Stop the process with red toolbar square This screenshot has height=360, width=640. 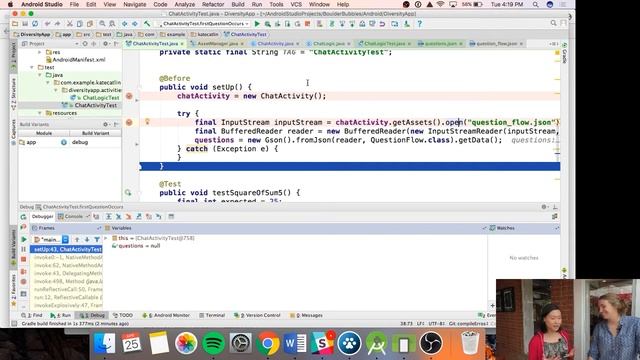(x=307, y=24)
